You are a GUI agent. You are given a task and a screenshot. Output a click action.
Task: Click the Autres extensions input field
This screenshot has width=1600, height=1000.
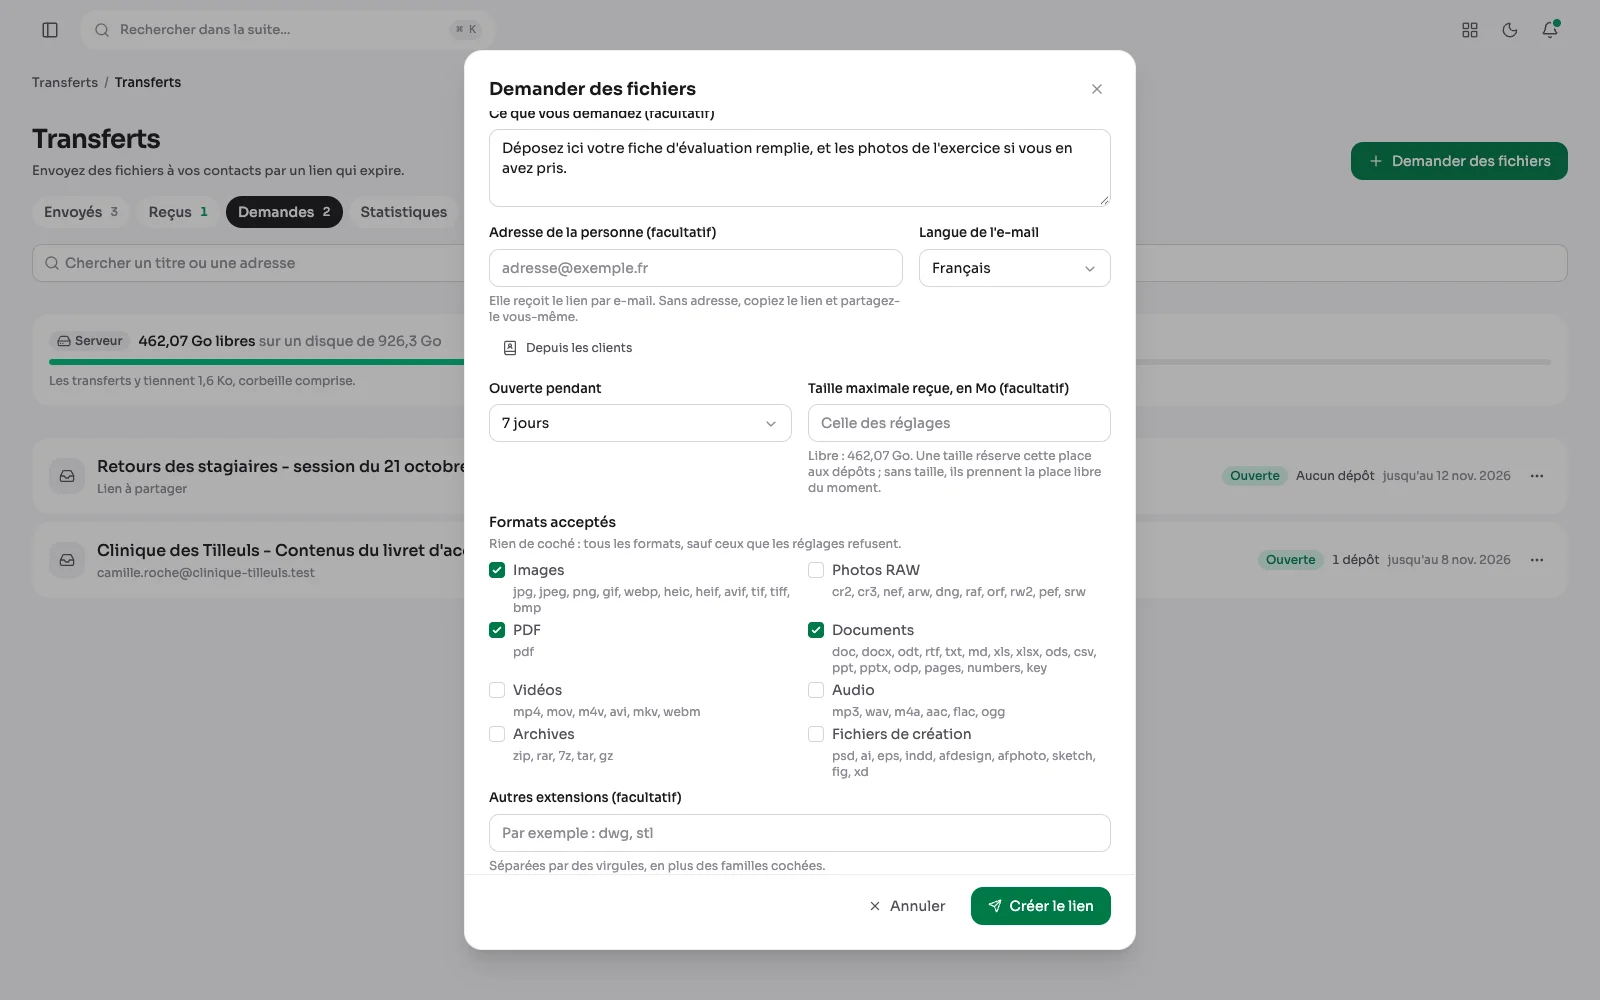(800, 833)
